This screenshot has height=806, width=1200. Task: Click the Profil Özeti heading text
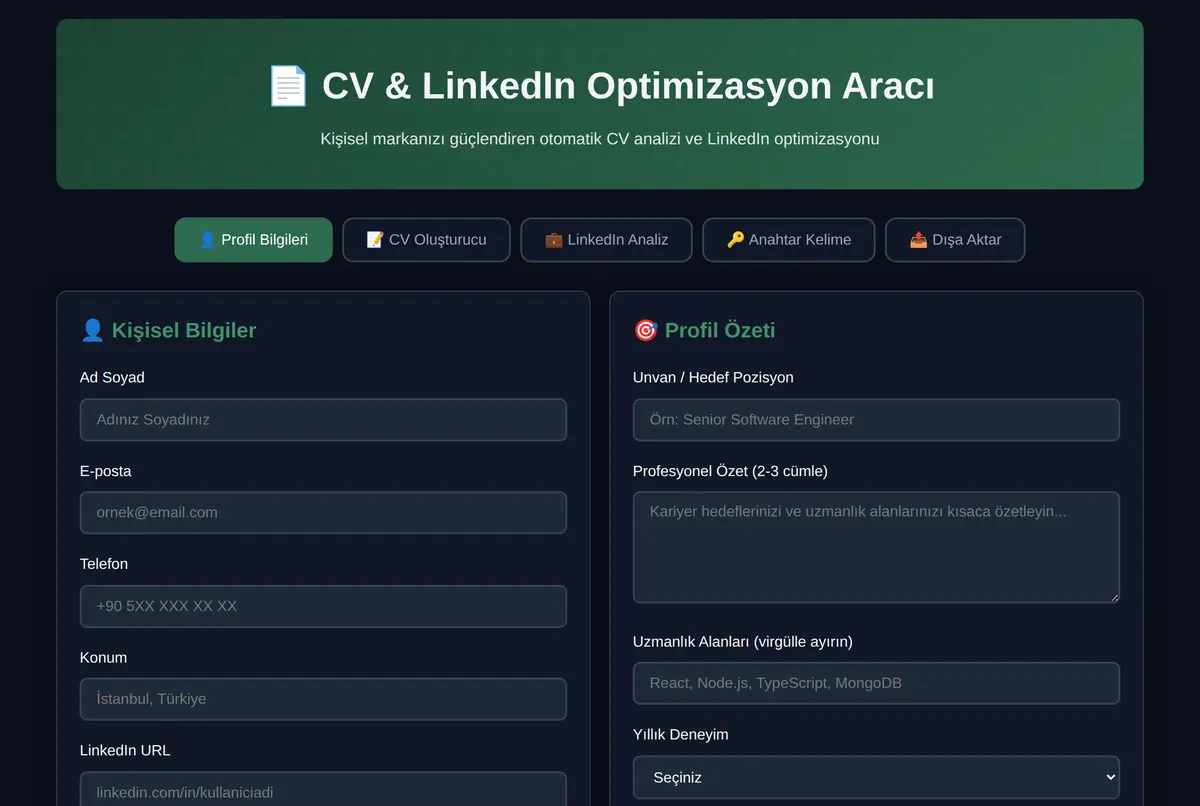(720, 330)
